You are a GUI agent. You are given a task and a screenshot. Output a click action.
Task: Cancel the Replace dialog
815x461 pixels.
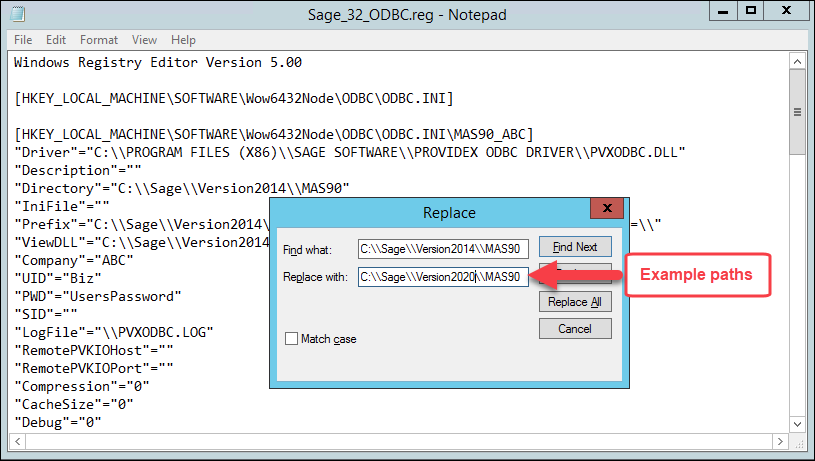point(575,329)
